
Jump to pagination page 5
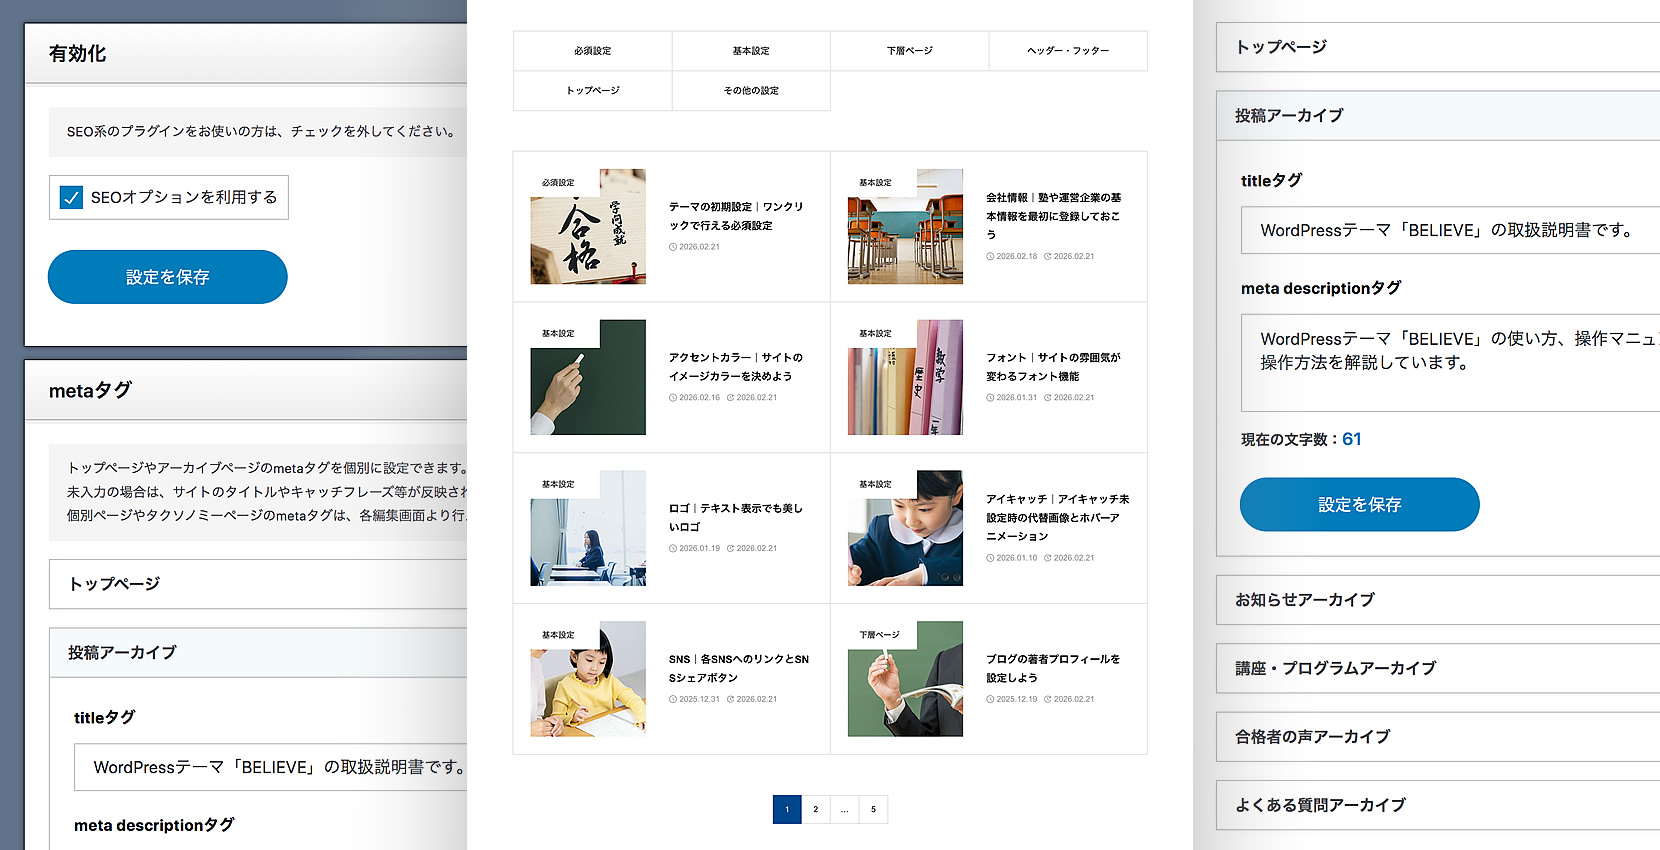[873, 809]
